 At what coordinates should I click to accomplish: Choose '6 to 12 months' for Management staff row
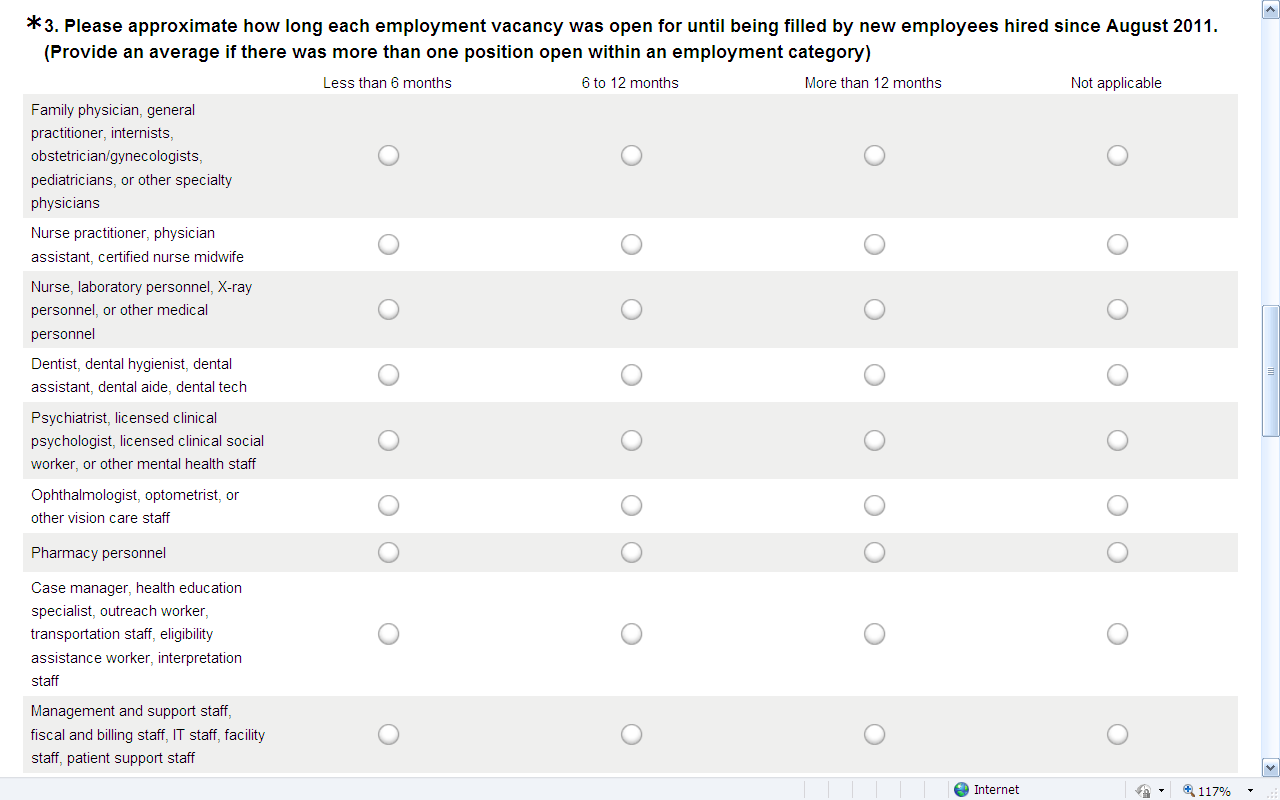[x=631, y=735]
